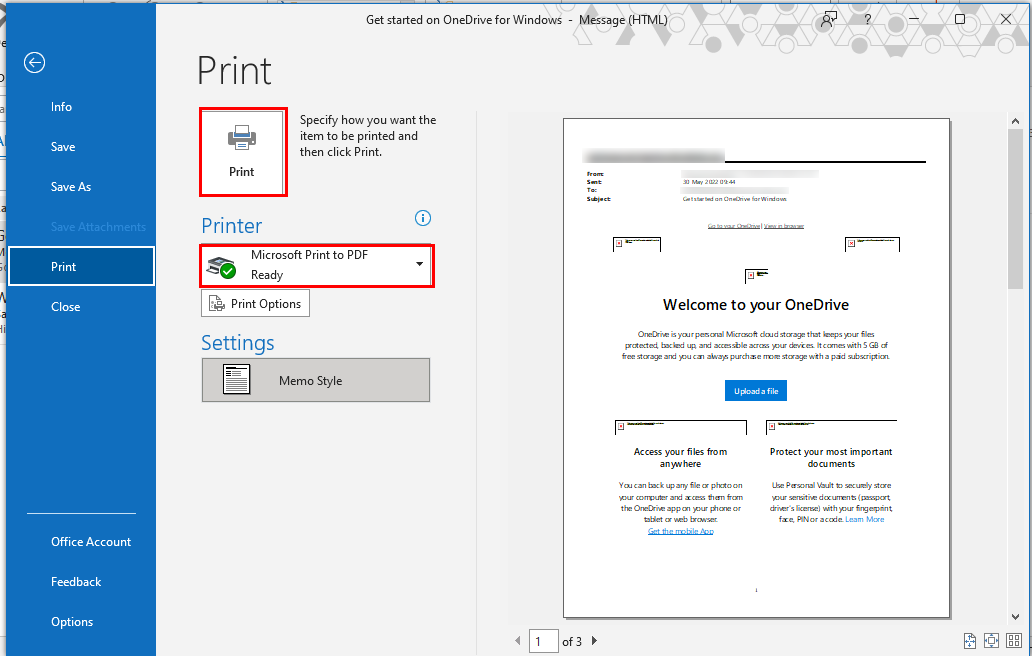The image size is (1032, 656).
Task: Select the Print tab in the sidebar
Action: click(82, 266)
